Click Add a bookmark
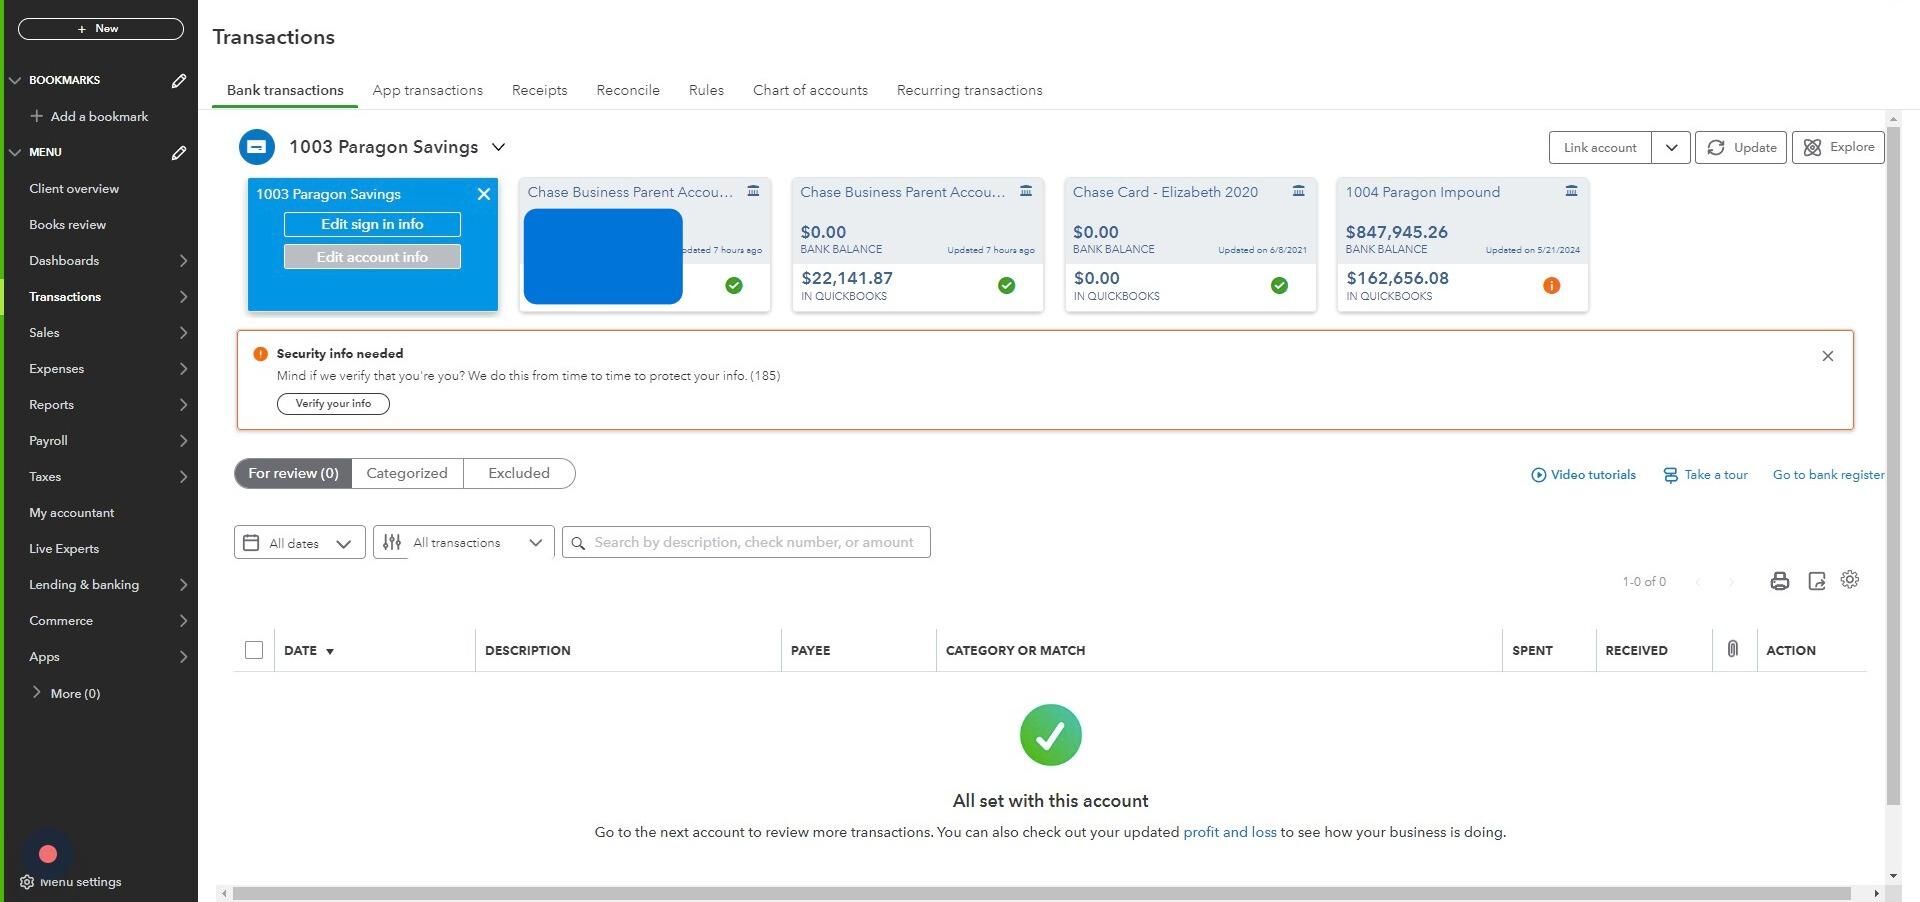This screenshot has width=1920, height=902. pyautogui.click(x=89, y=117)
